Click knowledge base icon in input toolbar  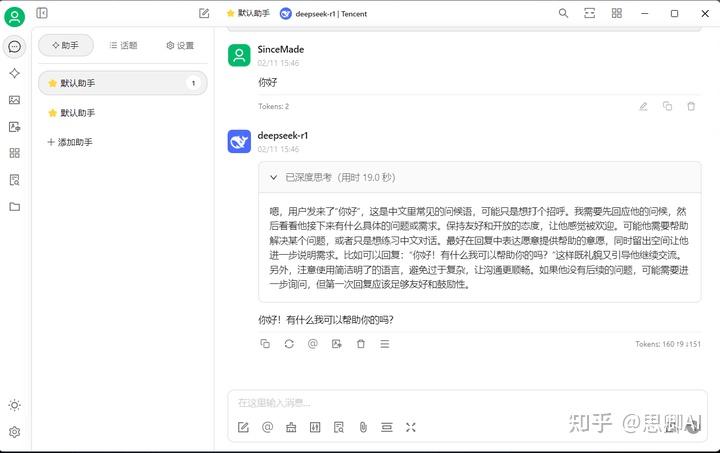pyautogui.click(x=339, y=427)
